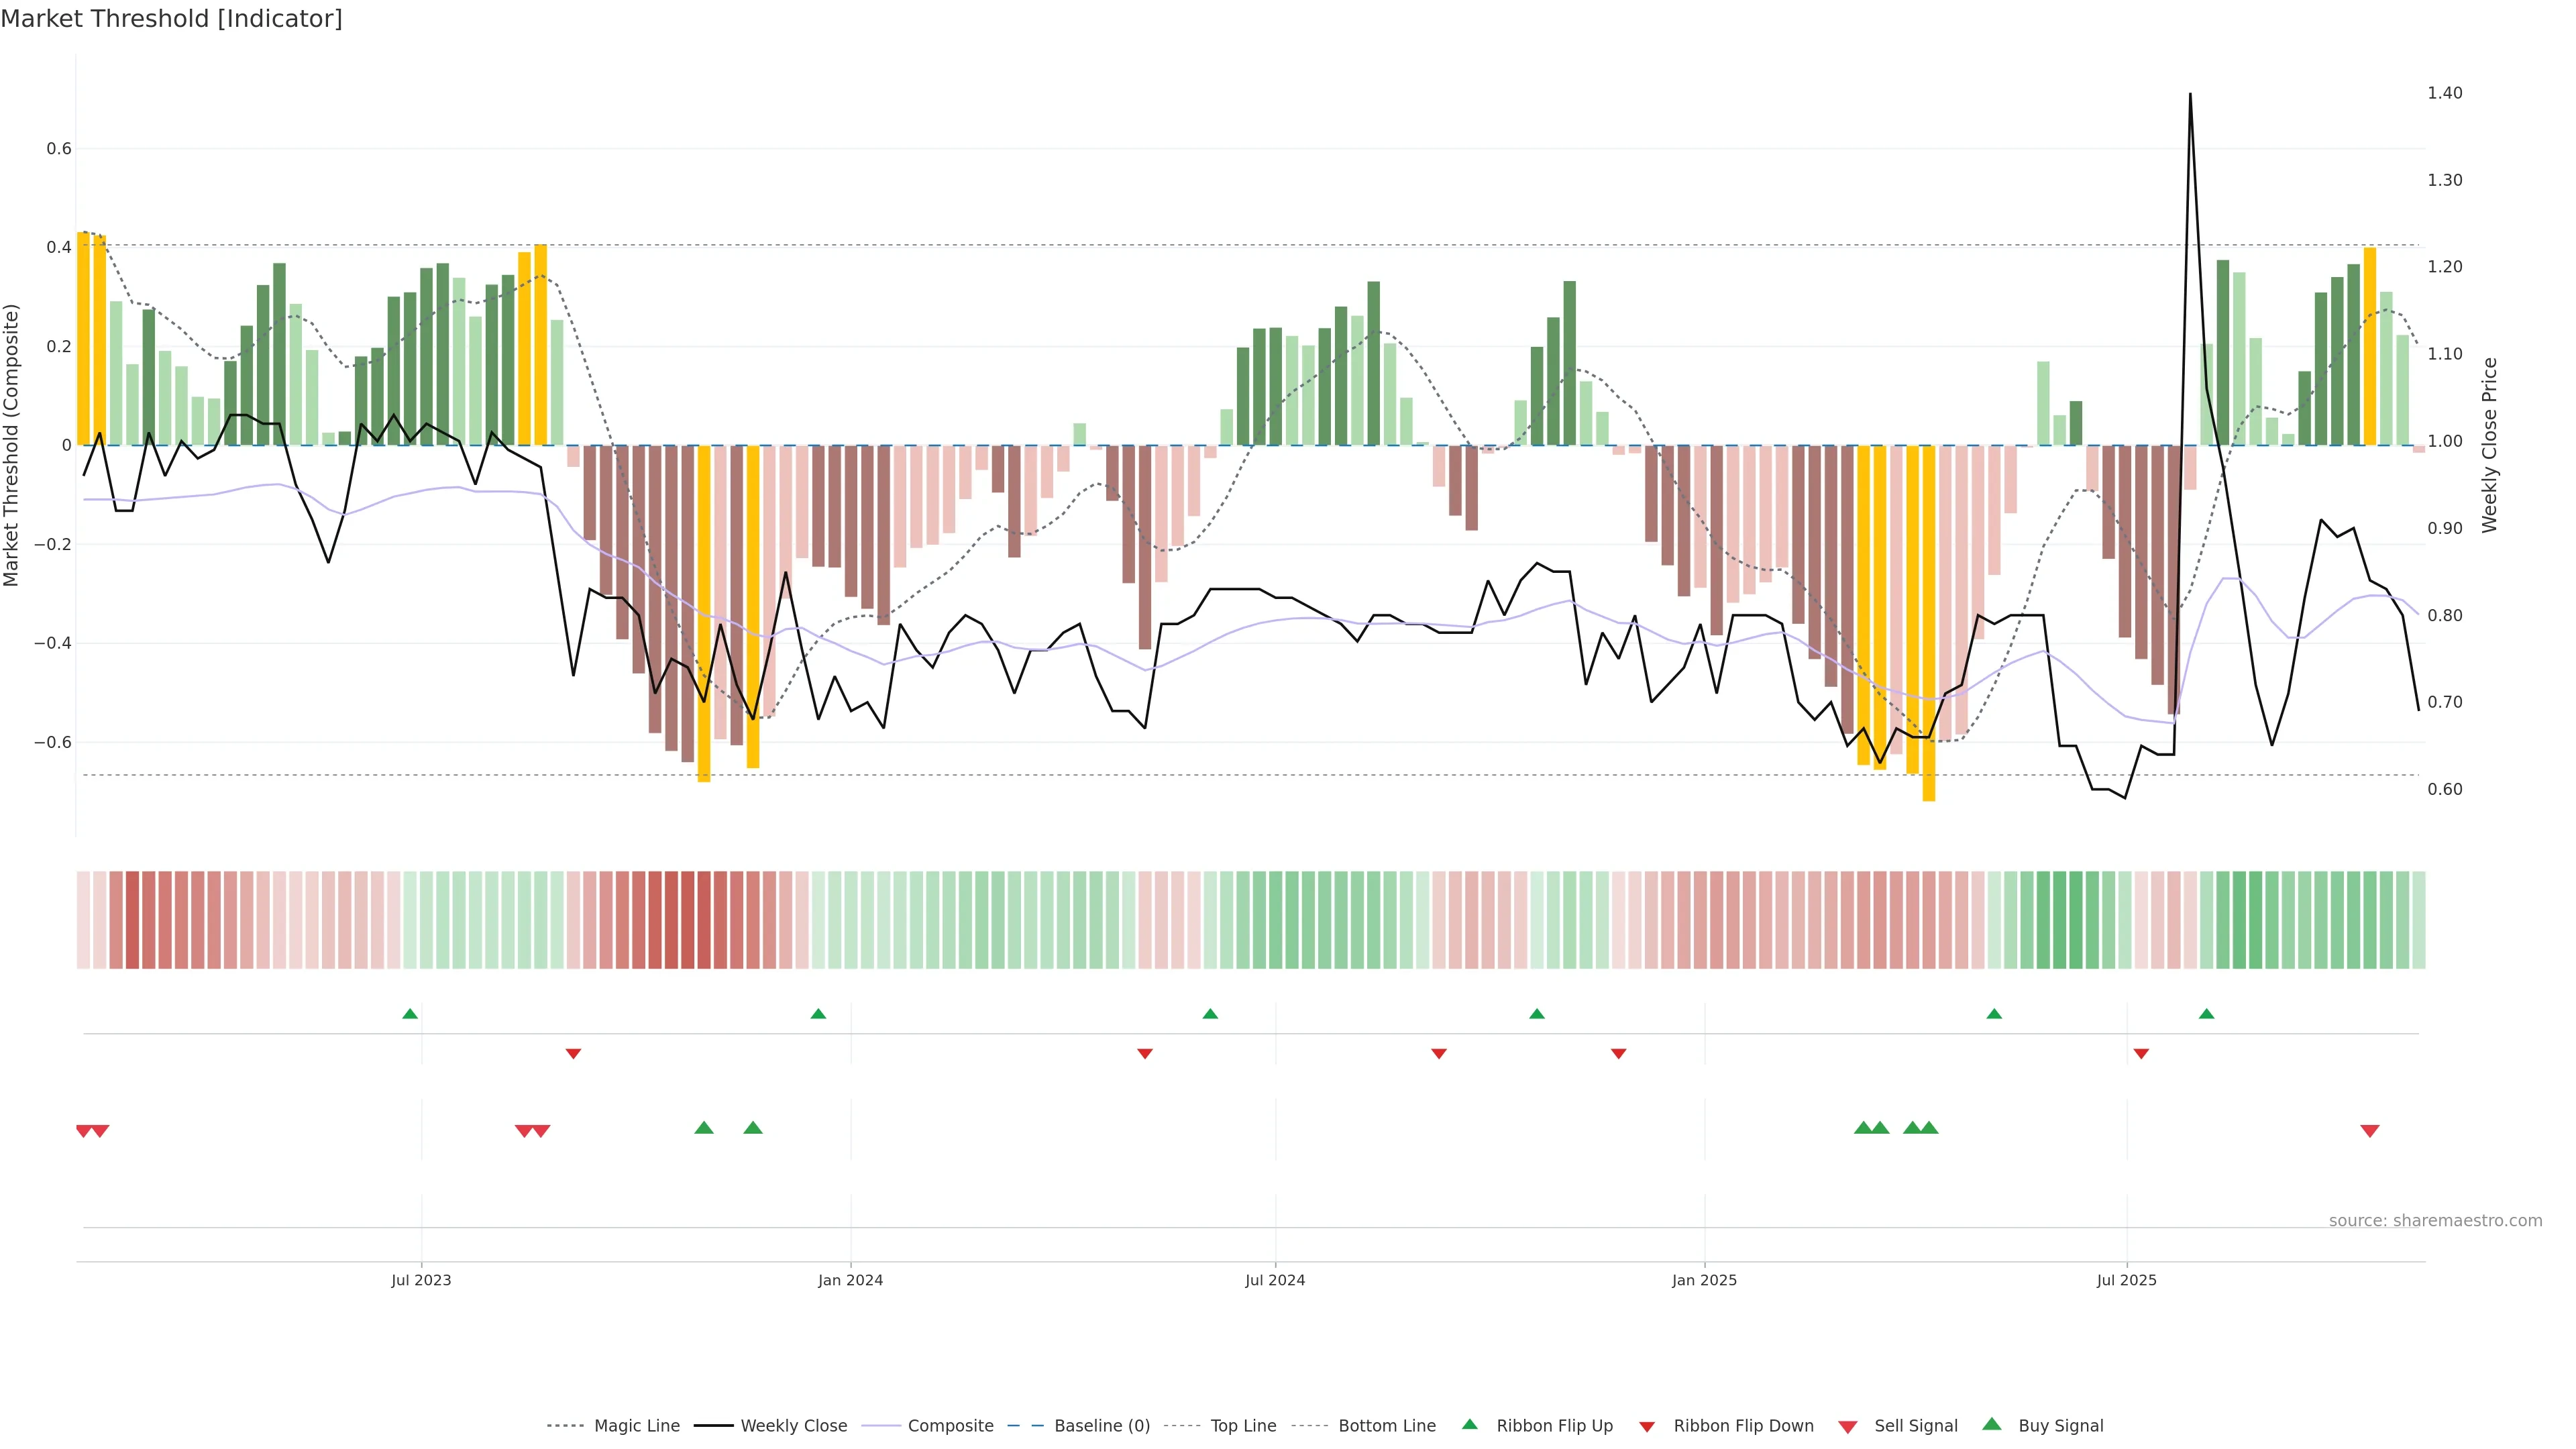
Task: Select the lone Sell Signal marker after Jul 2025
Action: point(2369,1131)
